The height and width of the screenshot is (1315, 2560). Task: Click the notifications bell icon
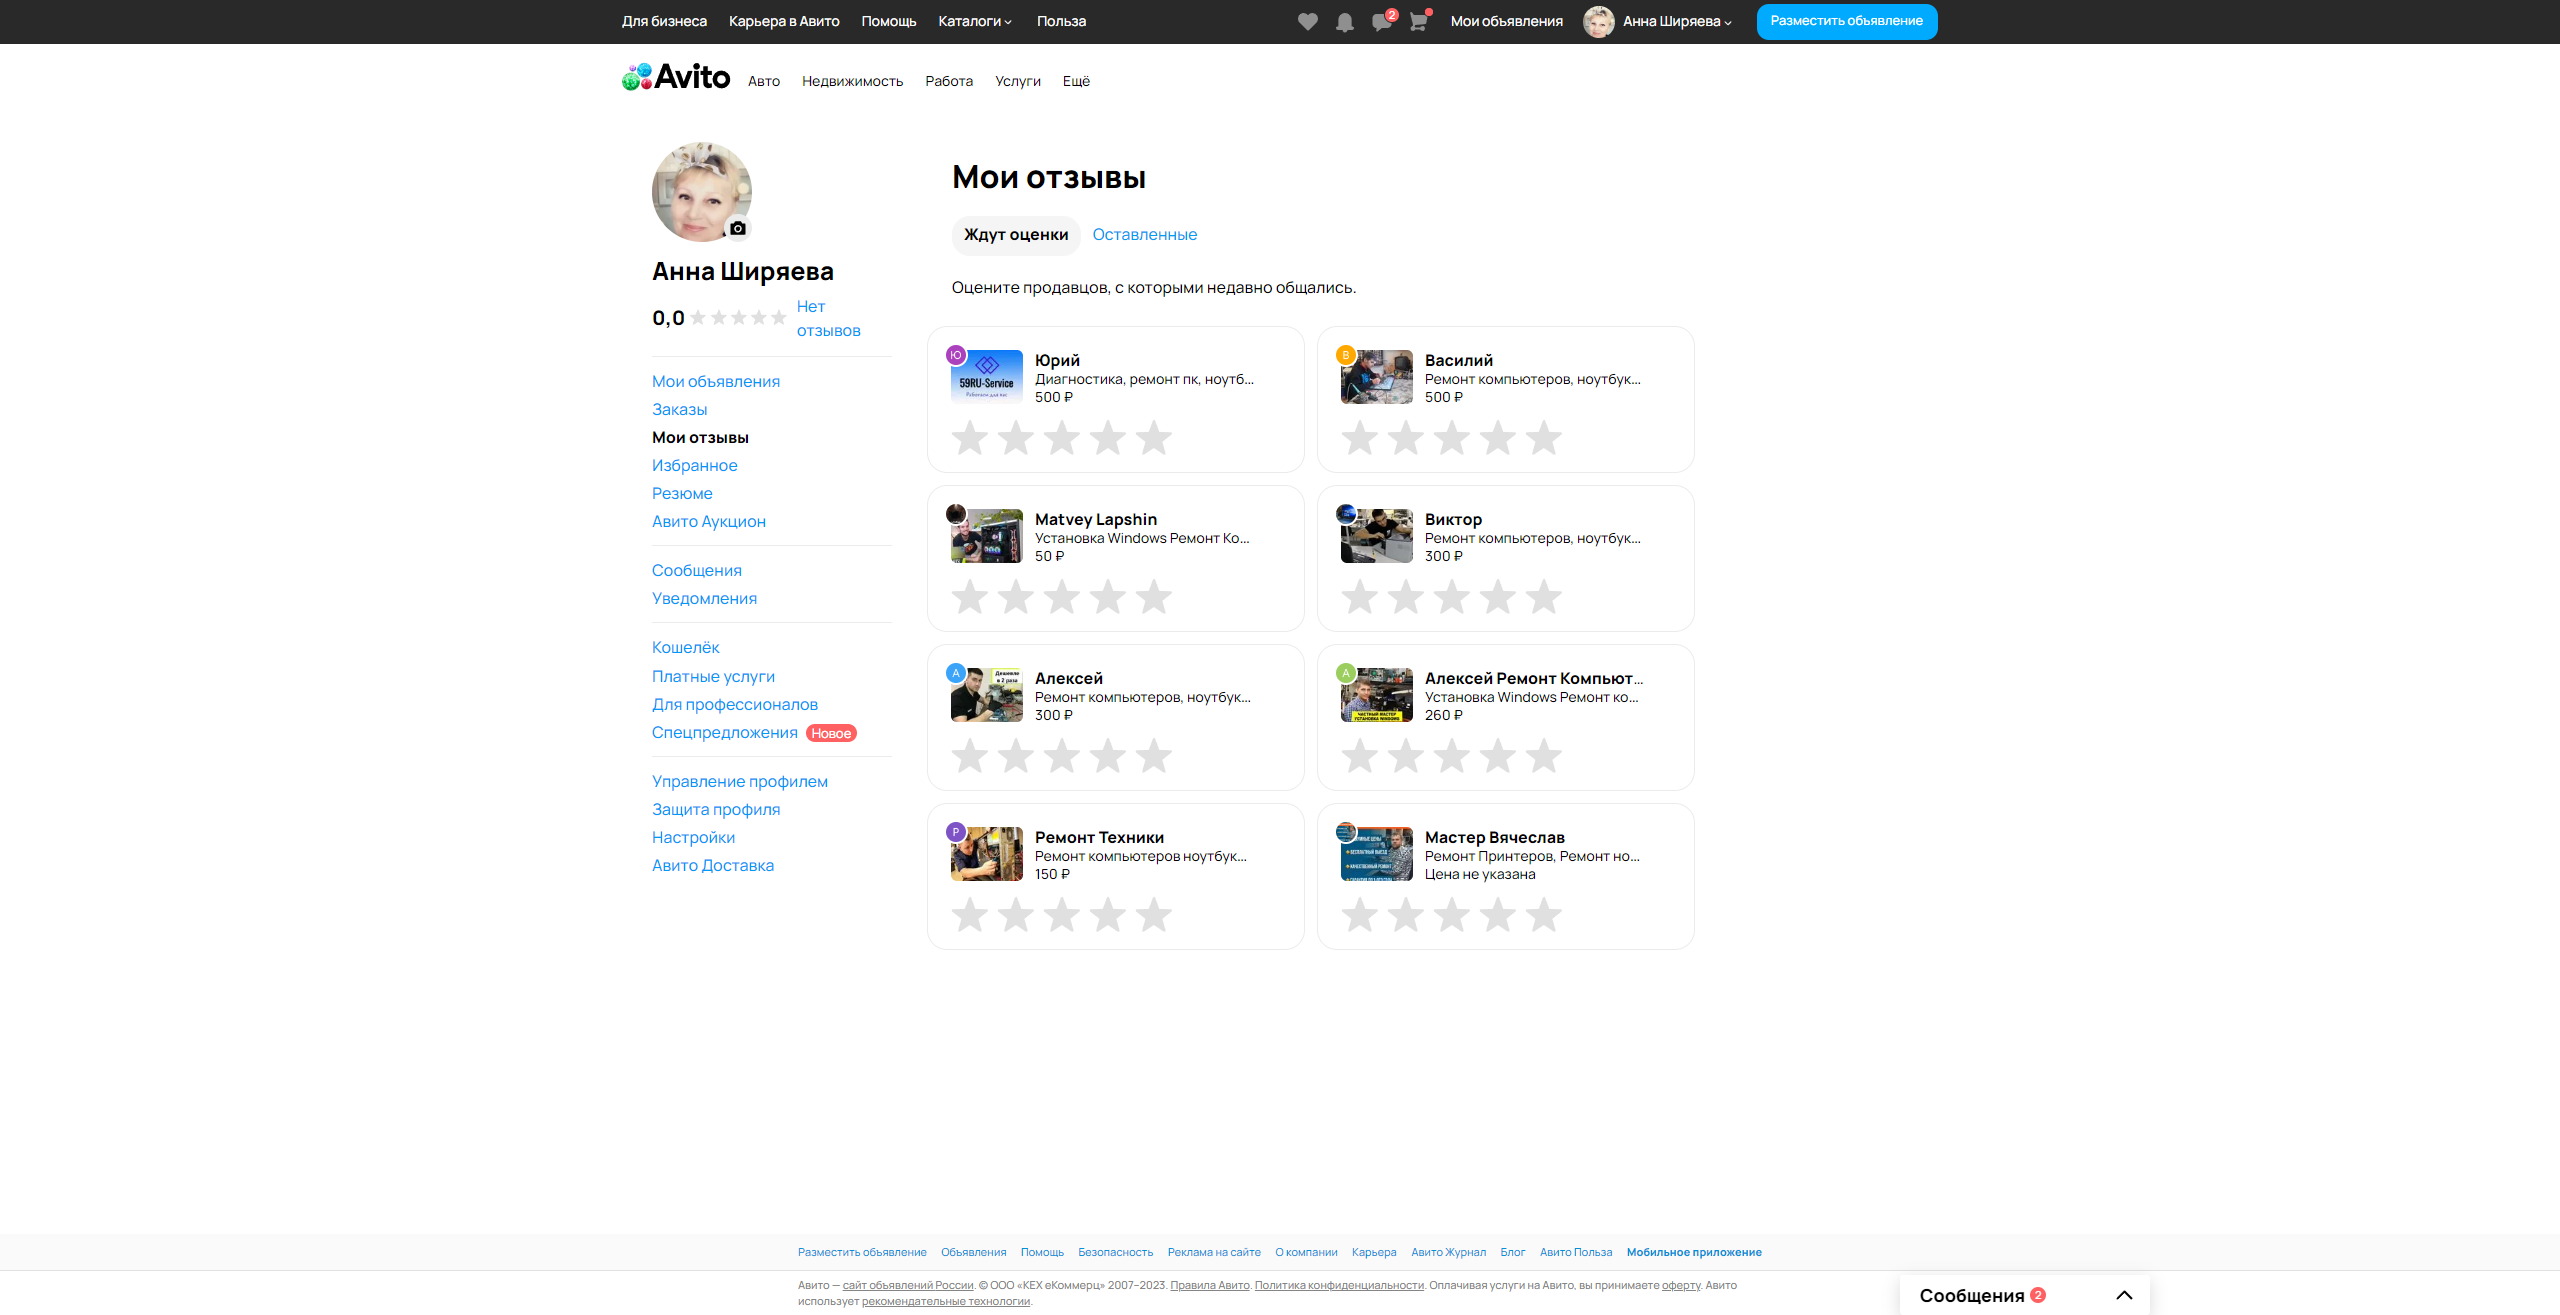click(x=1345, y=22)
